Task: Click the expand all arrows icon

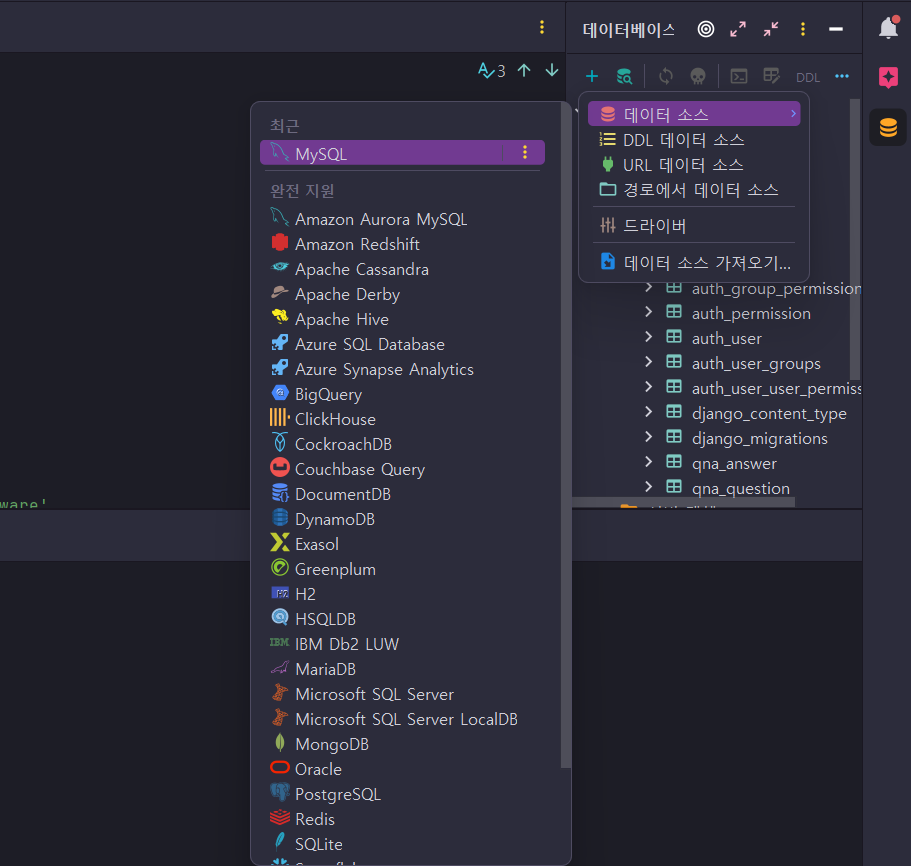Action: click(x=738, y=29)
